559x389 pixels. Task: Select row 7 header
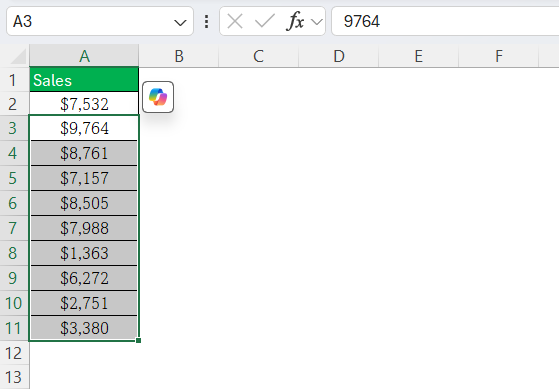14,228
